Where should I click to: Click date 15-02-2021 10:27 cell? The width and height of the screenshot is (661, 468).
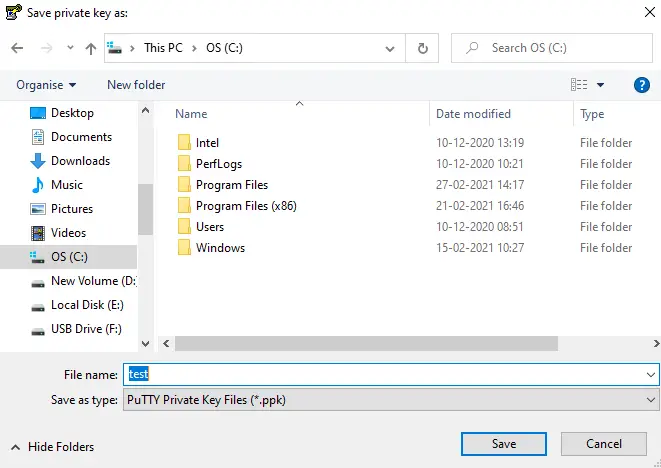point(480,248)
